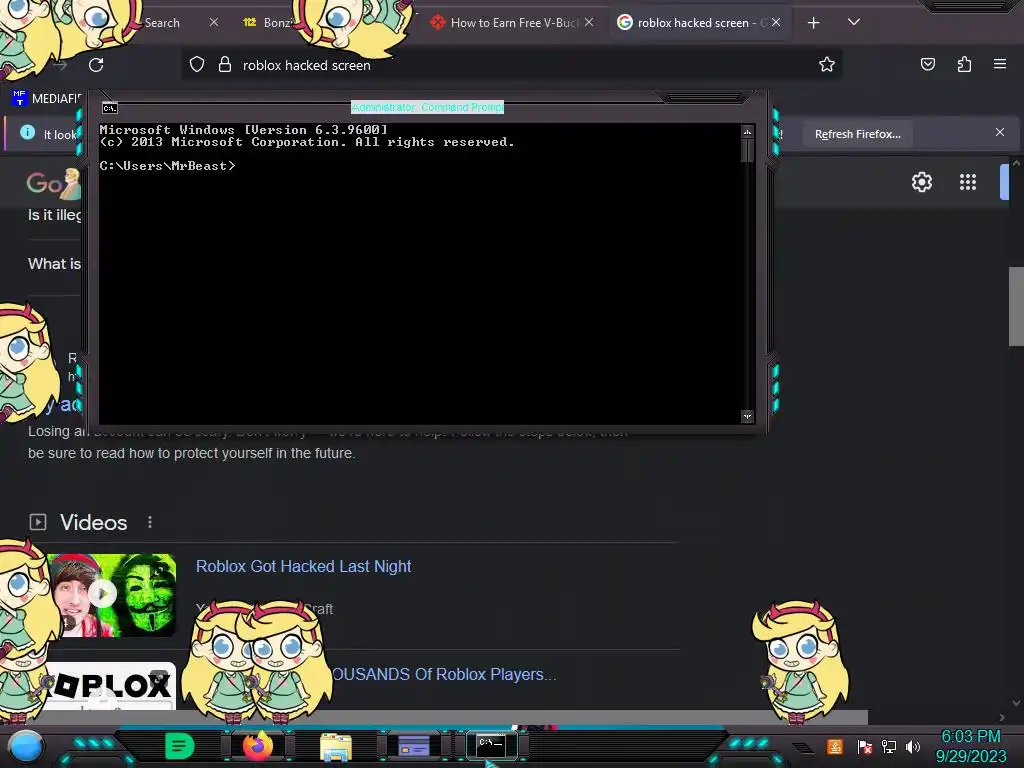Open Java update tray icon
Image resolution: width=1024 pixels, height=768 pixels.
pyautogui.click(x=835, y=746)
